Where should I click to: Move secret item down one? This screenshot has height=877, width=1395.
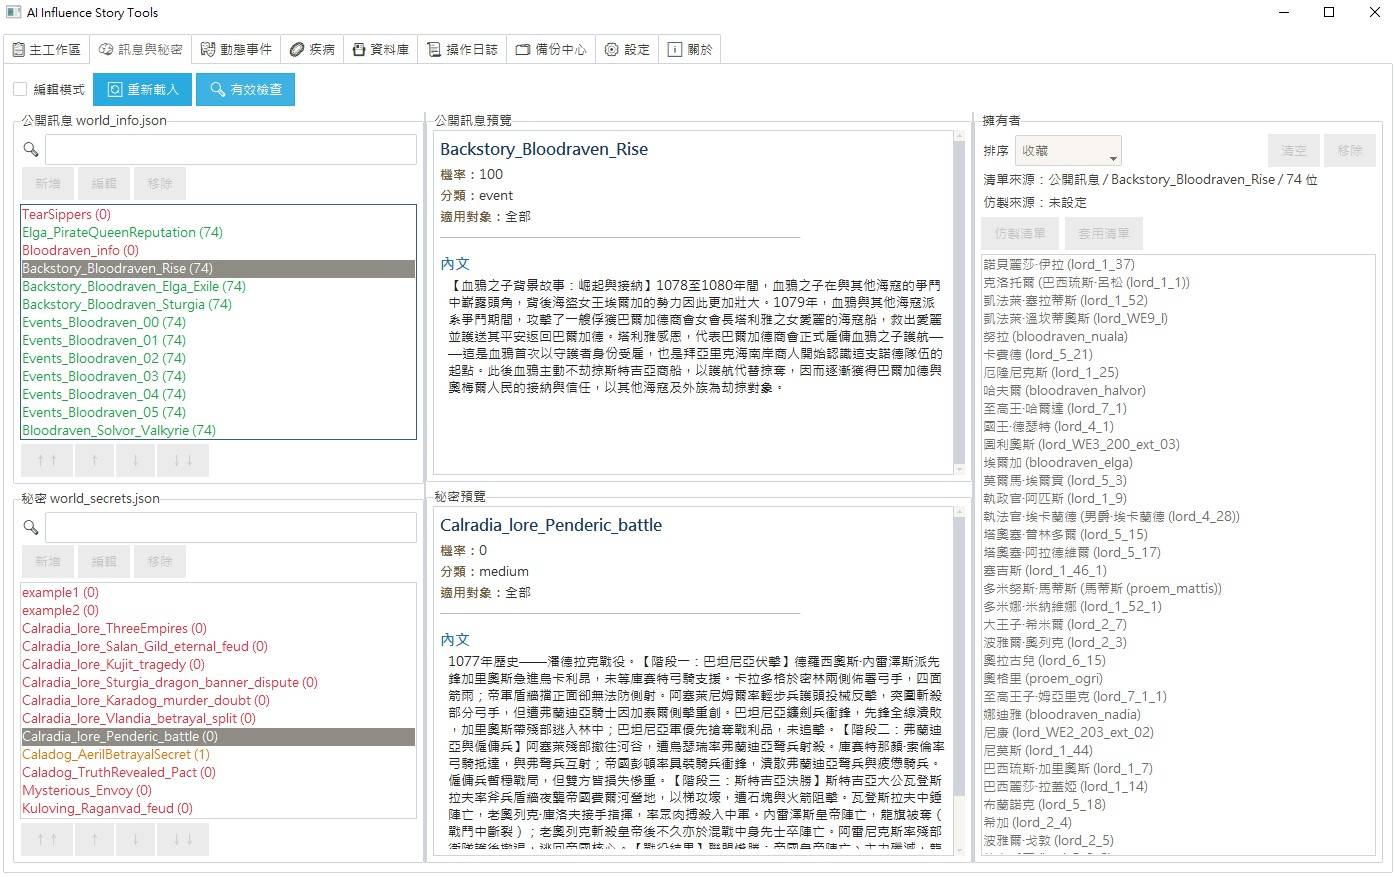[135, 839]
